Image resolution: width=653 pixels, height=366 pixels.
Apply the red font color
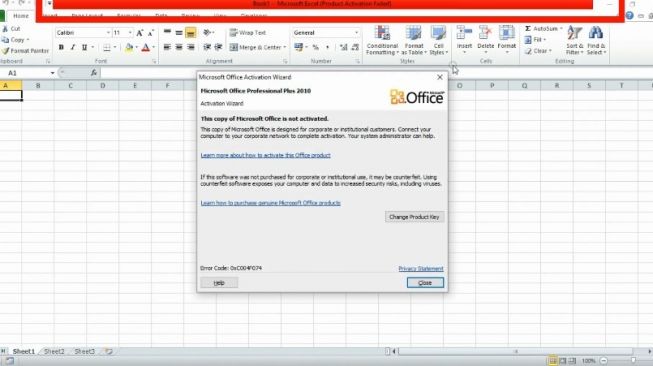[145, 47]
